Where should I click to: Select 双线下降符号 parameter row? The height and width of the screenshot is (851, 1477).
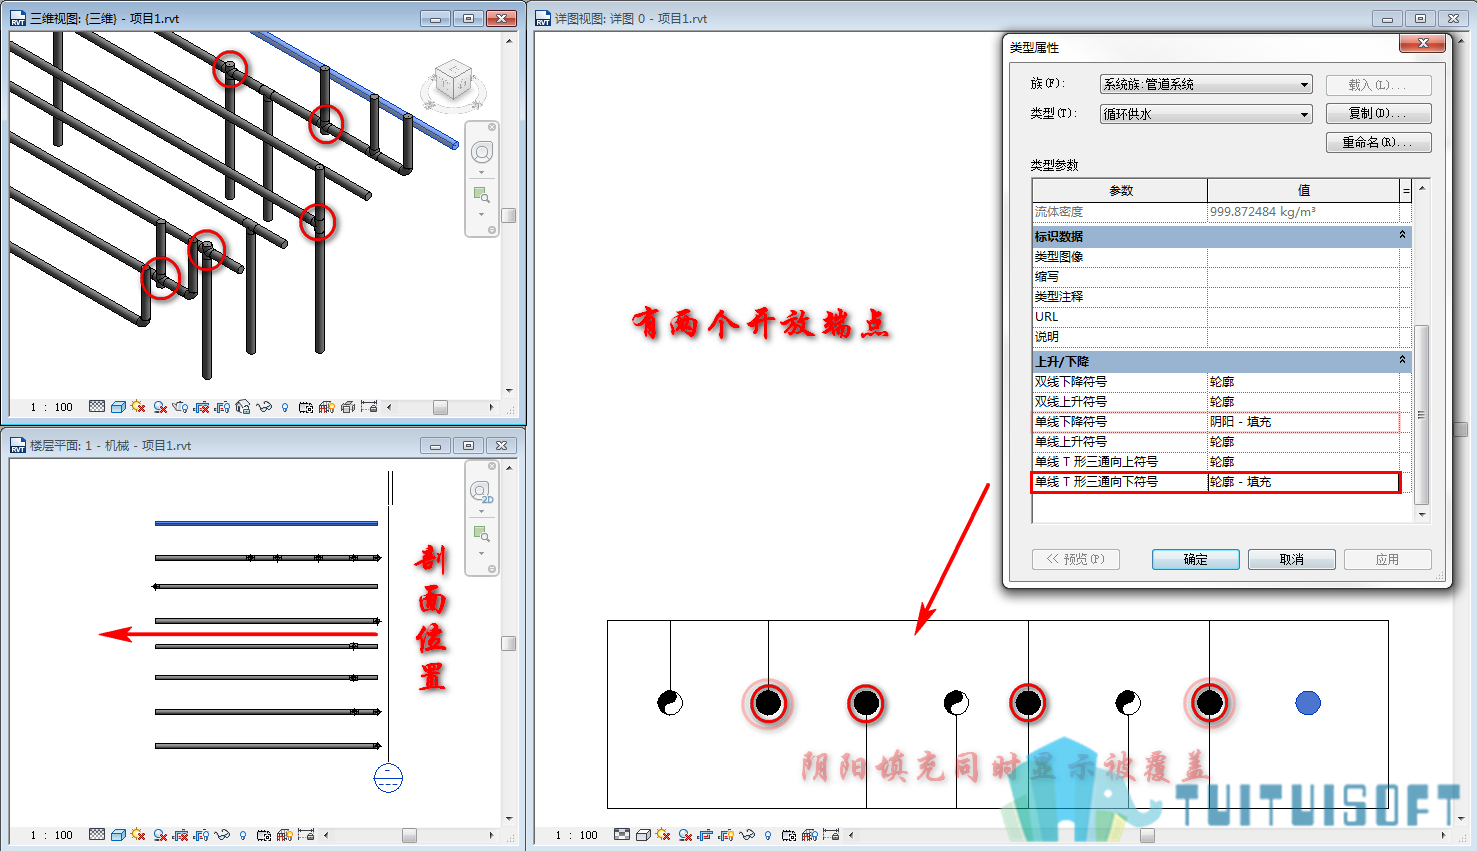coord(1216,382)
